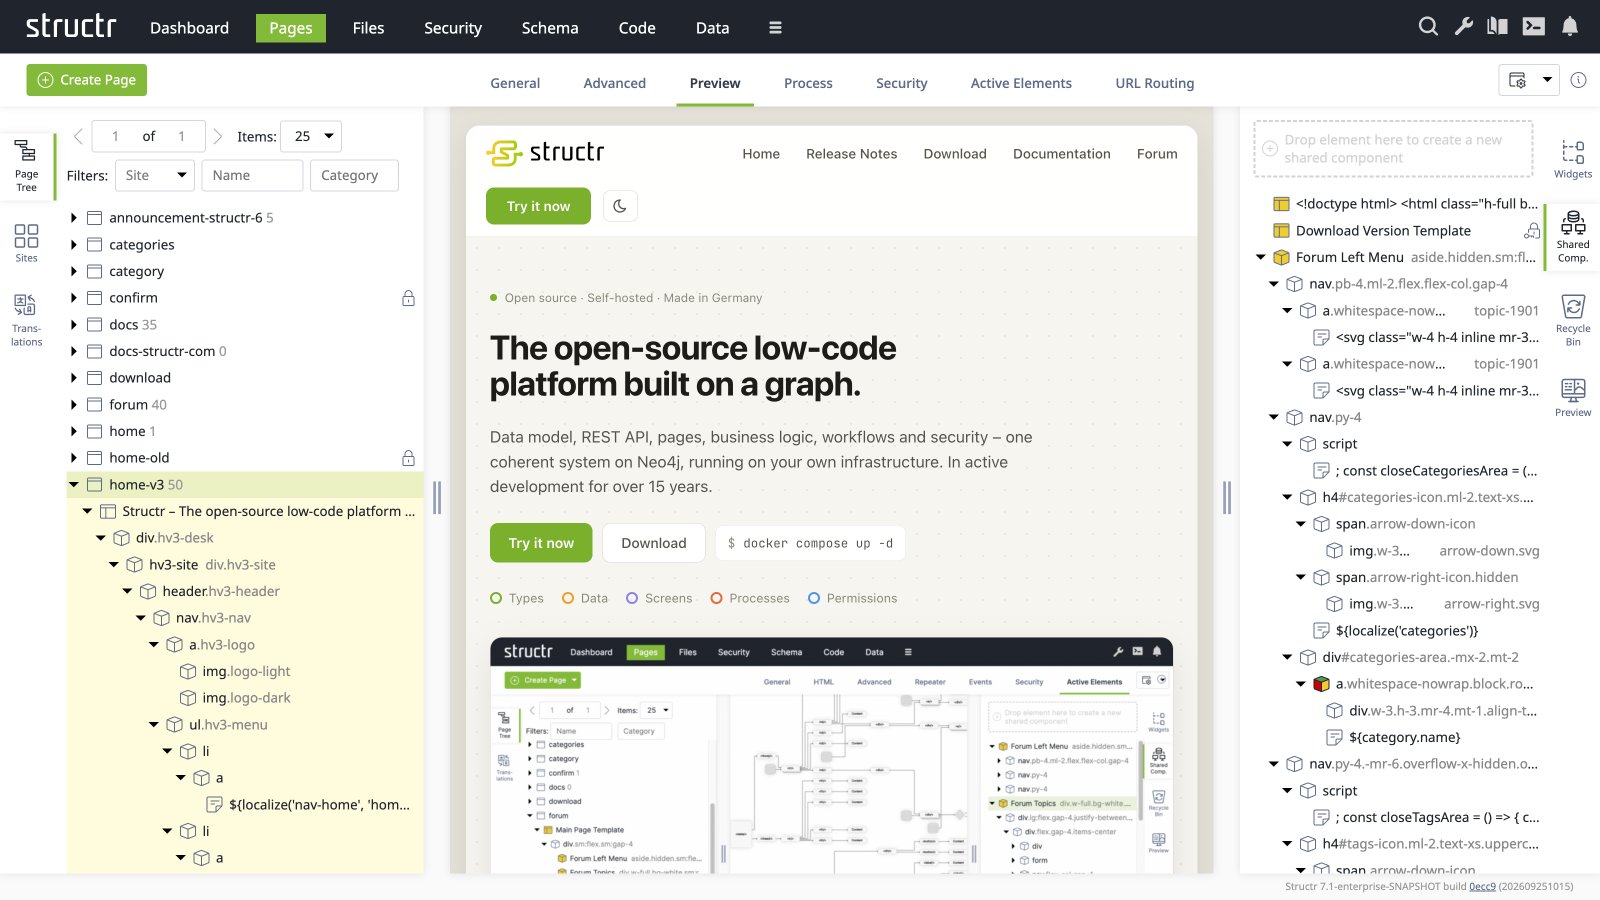Screen dimensions: 1600x900
Task: Switch to the Dashboard menu
Action: pos(189,28)
